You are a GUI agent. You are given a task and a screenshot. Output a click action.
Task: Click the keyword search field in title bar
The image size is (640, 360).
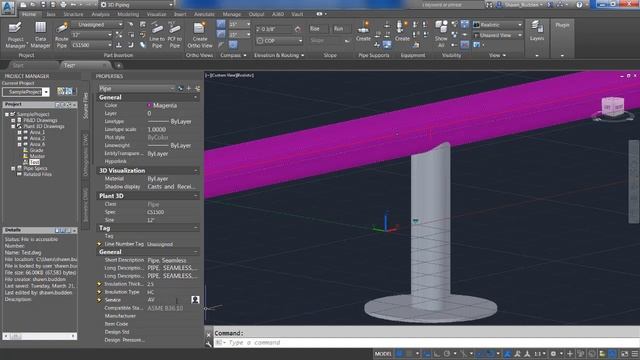tap(446, 4)
